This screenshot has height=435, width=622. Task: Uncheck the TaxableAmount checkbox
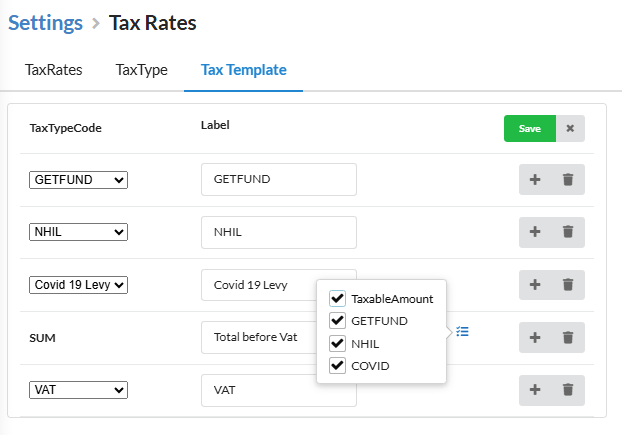(338, 298)
